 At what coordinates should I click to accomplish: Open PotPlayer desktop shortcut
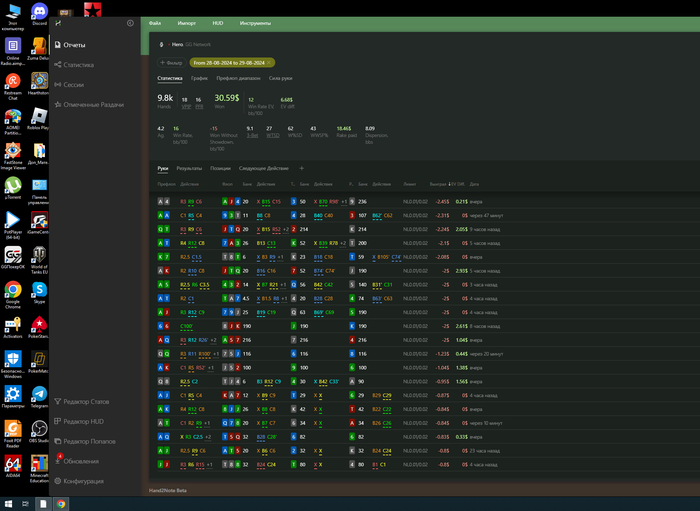(13, 223)
